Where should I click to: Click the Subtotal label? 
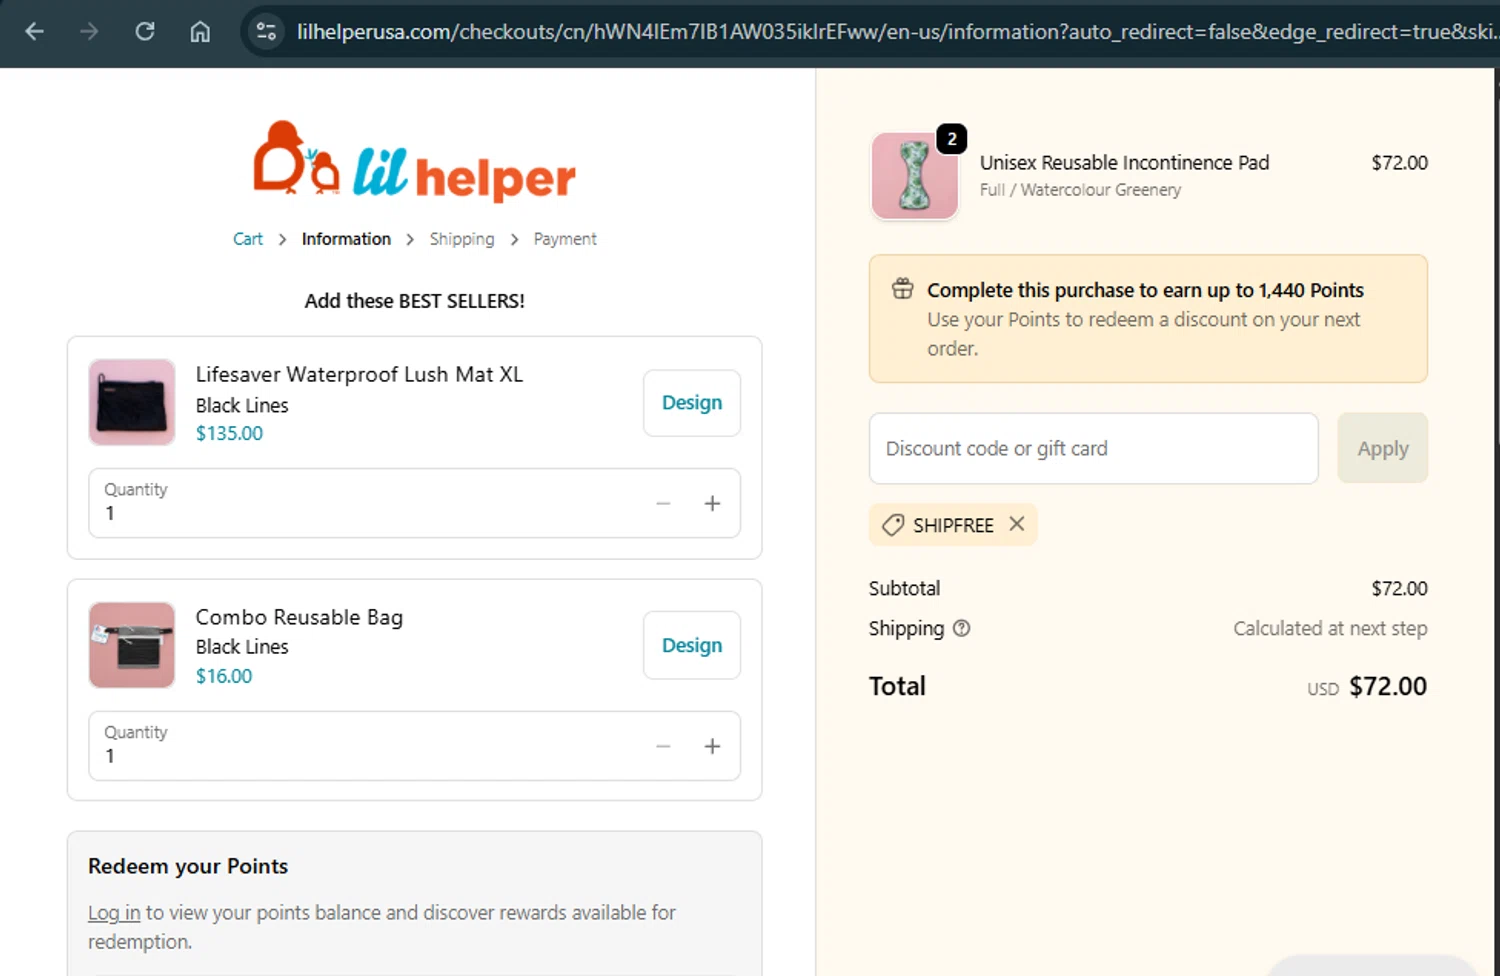coord(904,588)
